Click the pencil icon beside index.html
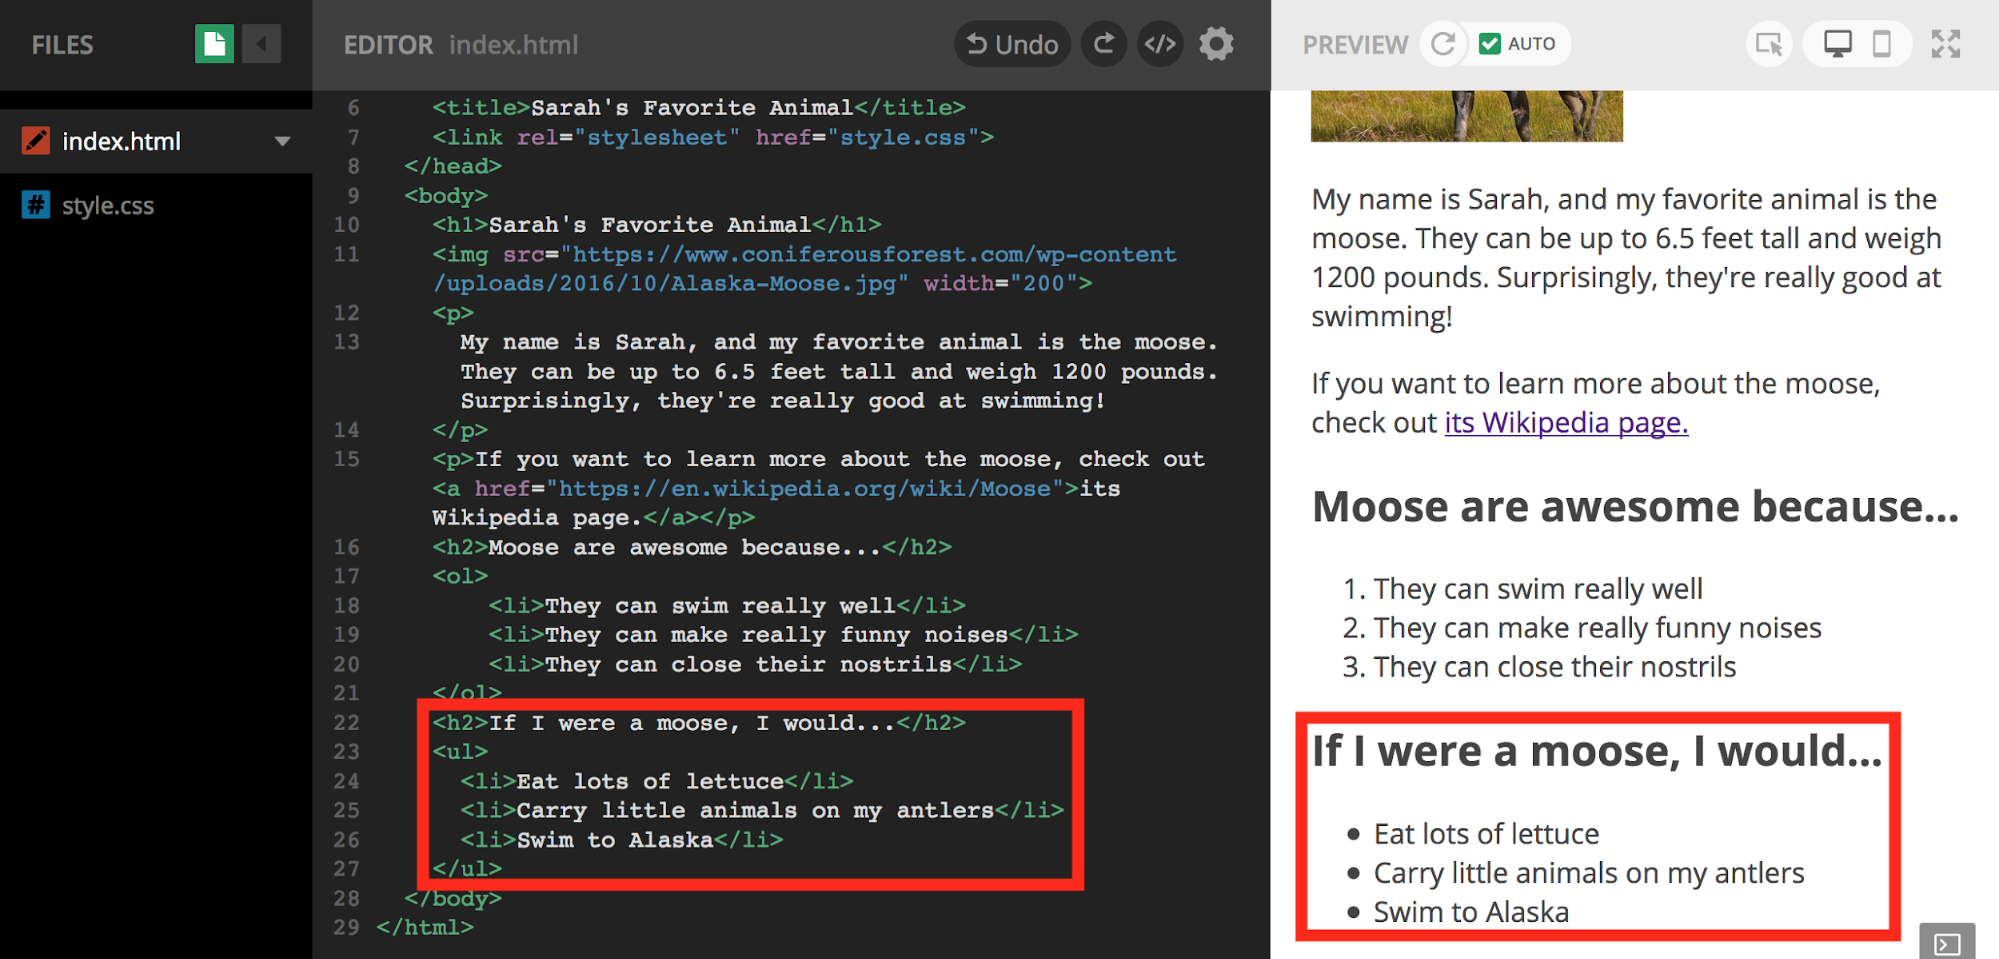This screenshot has height=959, width=1999. [36, 141]
